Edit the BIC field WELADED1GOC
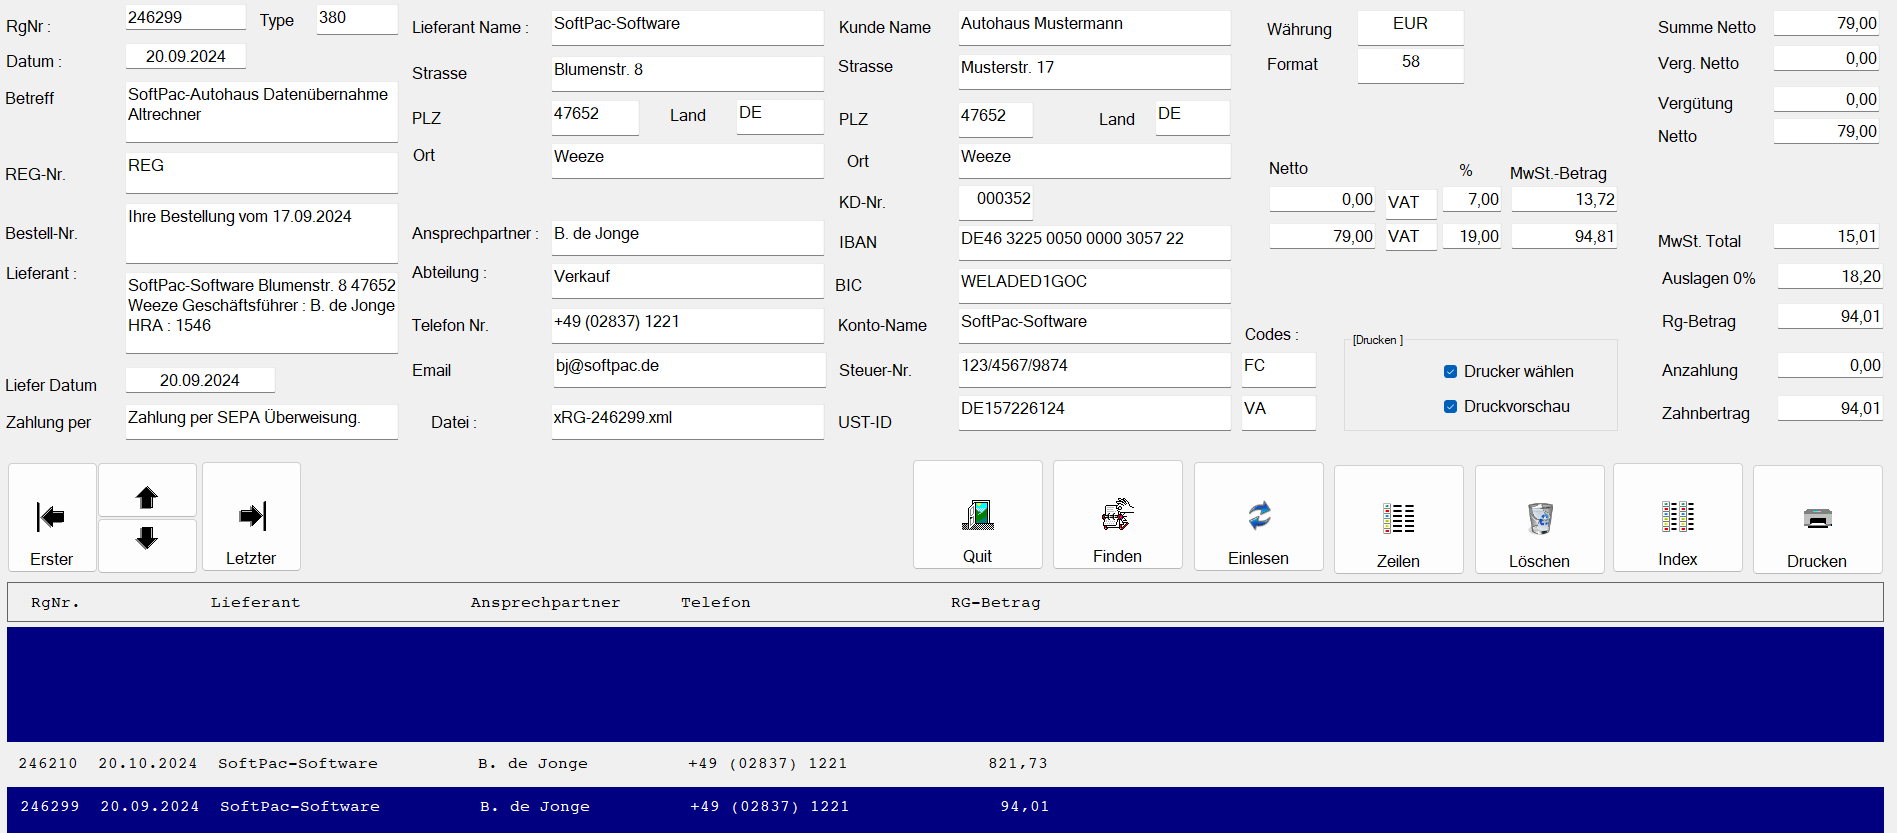 click(1095, 286)
